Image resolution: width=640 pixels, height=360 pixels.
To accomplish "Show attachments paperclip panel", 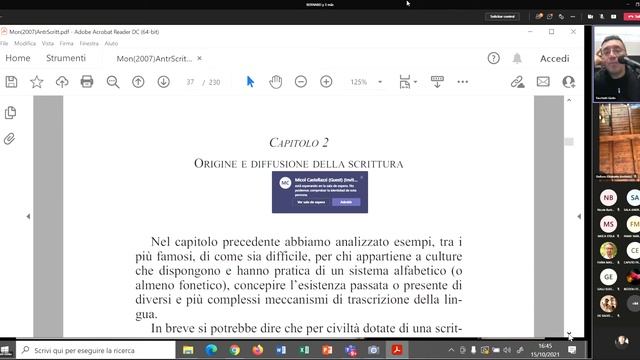I will click(x=9, y=139).
